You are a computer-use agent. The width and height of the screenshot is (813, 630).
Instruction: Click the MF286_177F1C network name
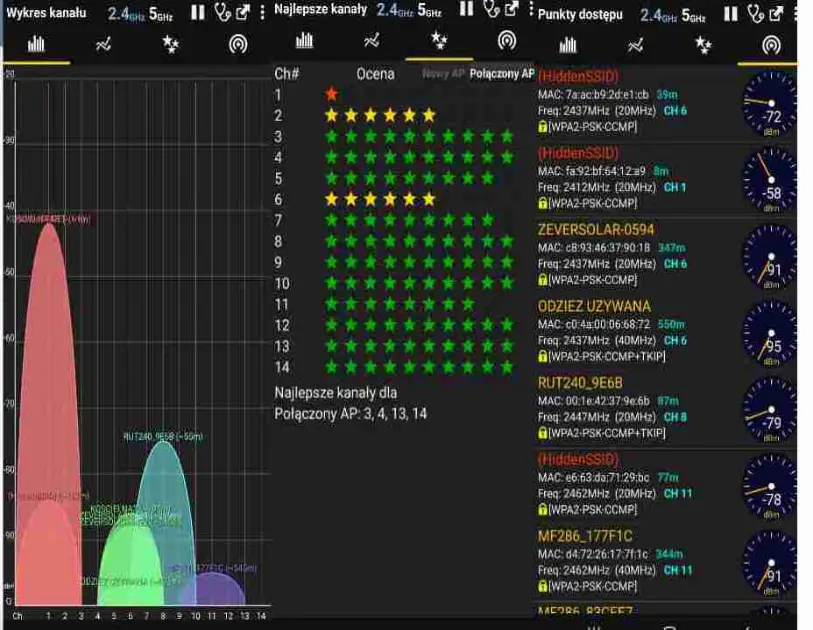click(585, 536)
